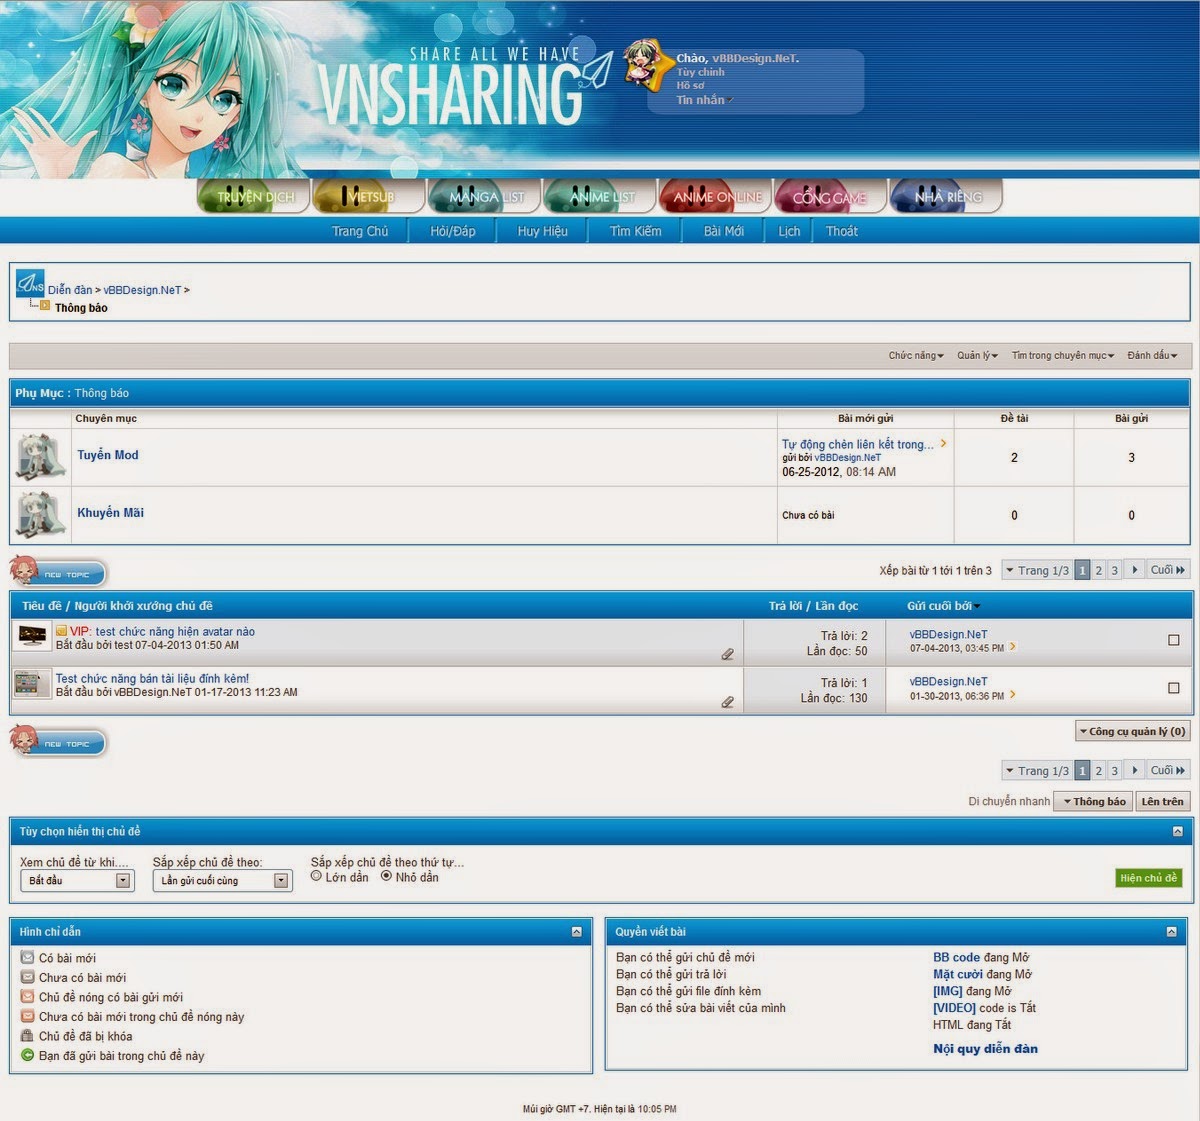Open the 'Thông báo' quick navigation dropdown

pyautogui.click(x=1093, y=801)
